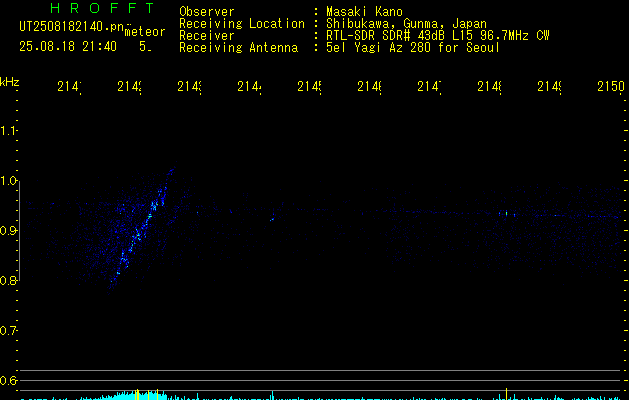Click the small cyan echo after 2144
The image size is (629, 400).
click(272, 219)
